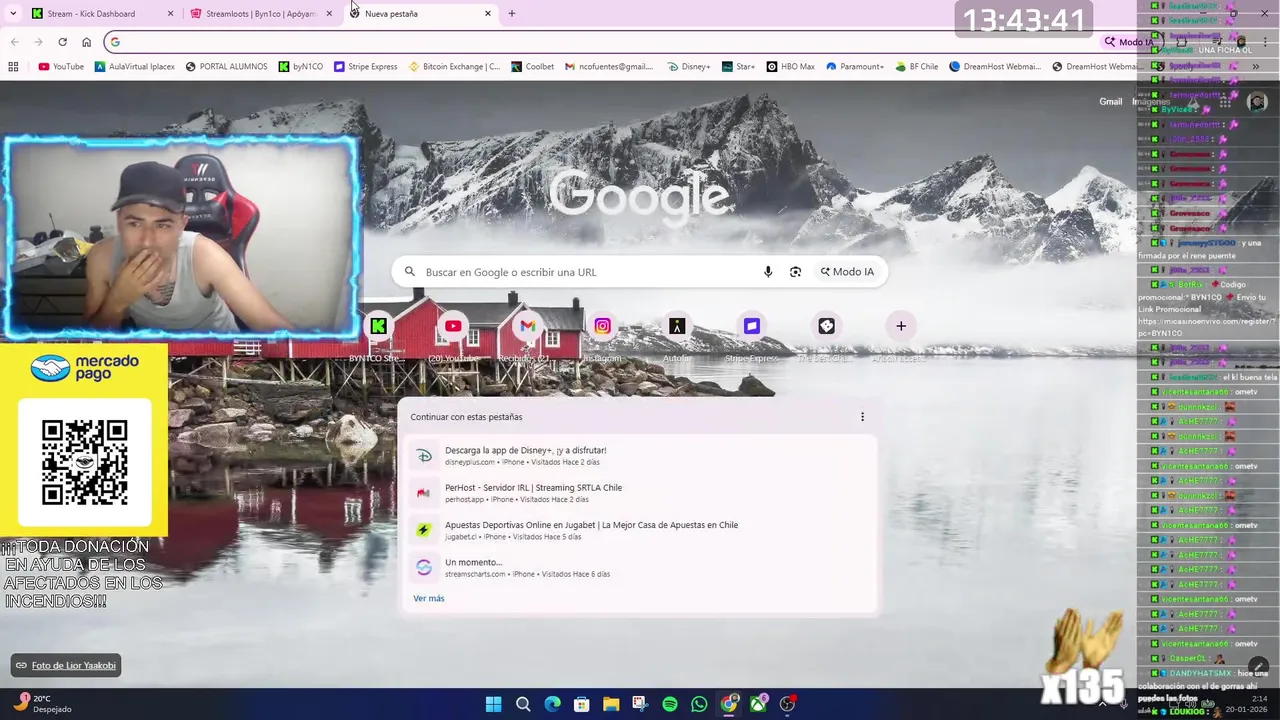Open Bitcoin Exchange bookmark
This screenshot has width=1280, height=720.
point(455,67)
